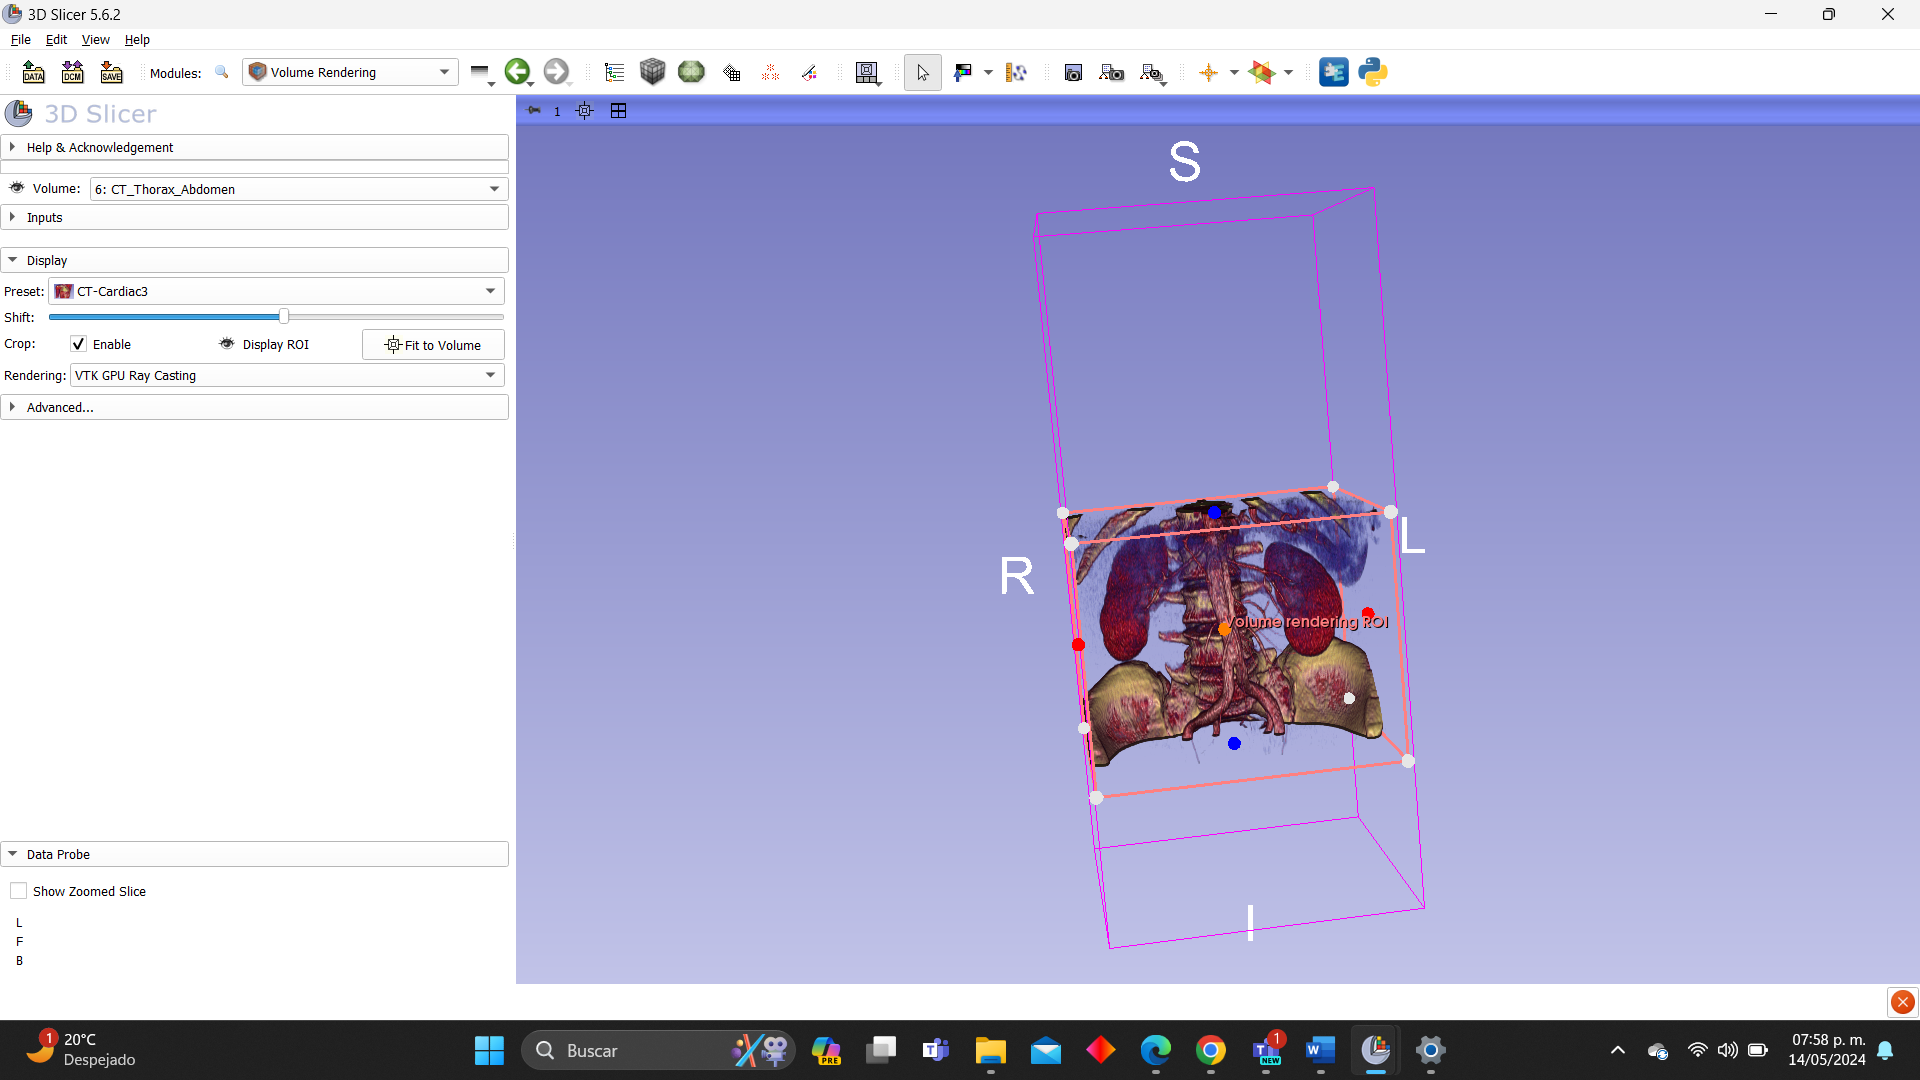Viewport: 1920px width, 1080px height.
Task: Click the Save data icon
Action: (111, 72)
